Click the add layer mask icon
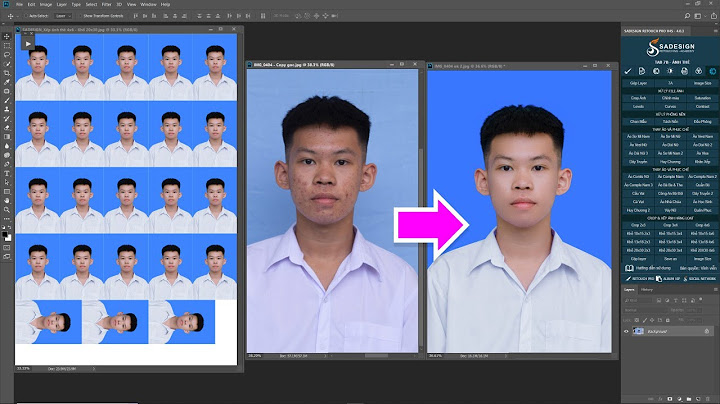Viewport: 720px width, 404px height. pos(670,399)
